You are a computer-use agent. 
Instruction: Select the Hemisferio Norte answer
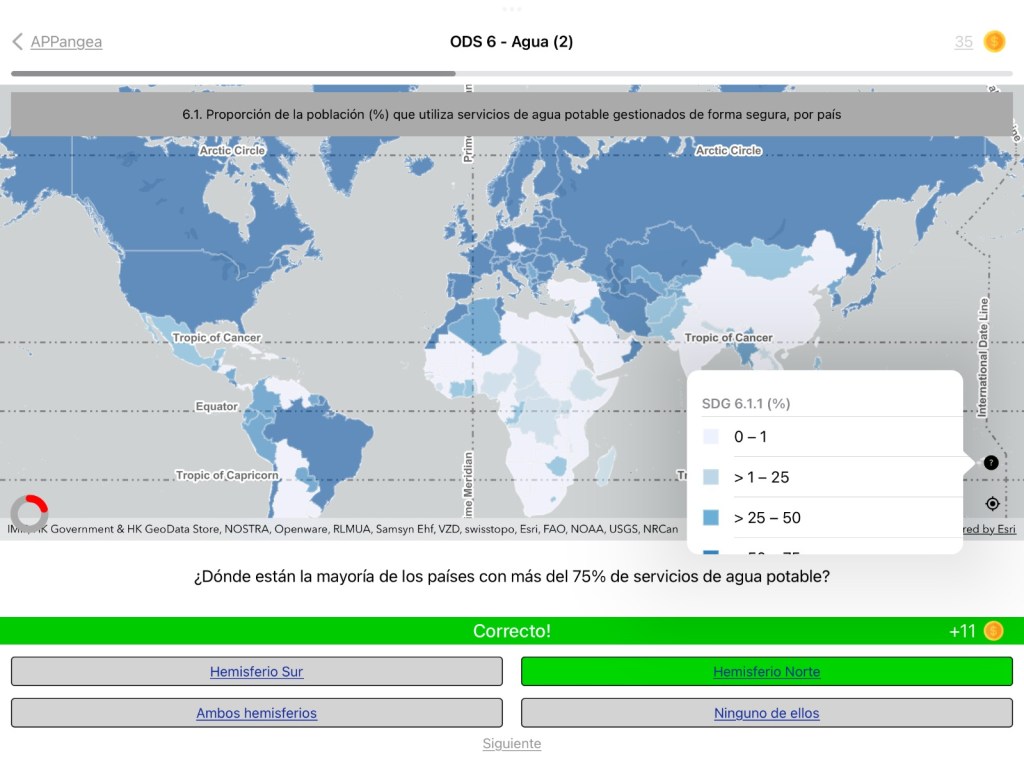pos(766,672)
